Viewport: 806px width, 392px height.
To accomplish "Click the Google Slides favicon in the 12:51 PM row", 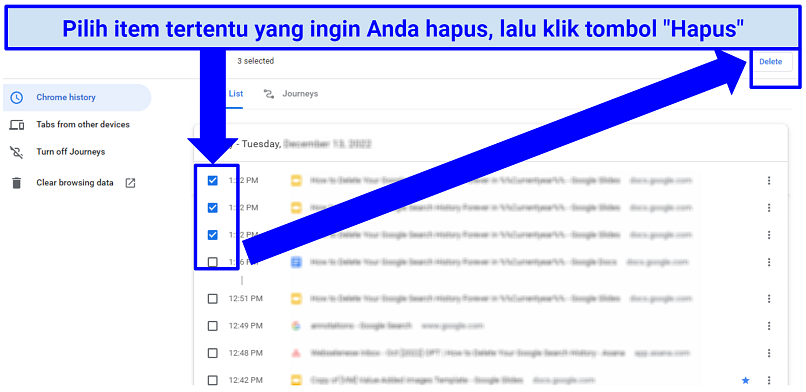I will pyautogui.click(x=295, y=298).
